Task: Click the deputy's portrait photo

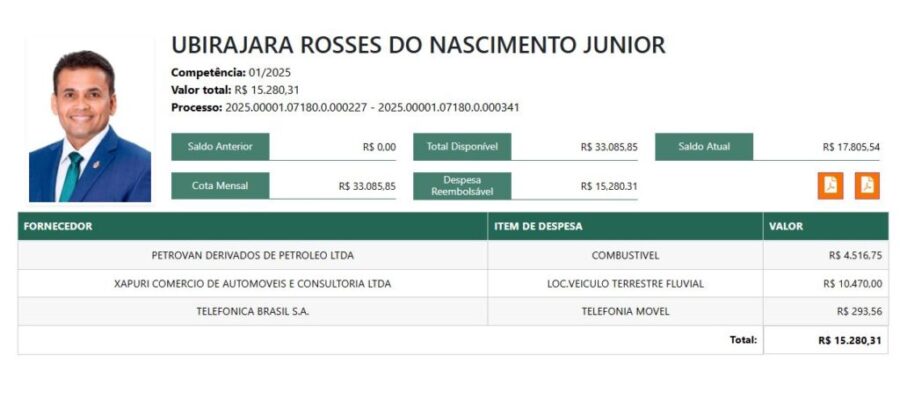Action: coord(89,121)
